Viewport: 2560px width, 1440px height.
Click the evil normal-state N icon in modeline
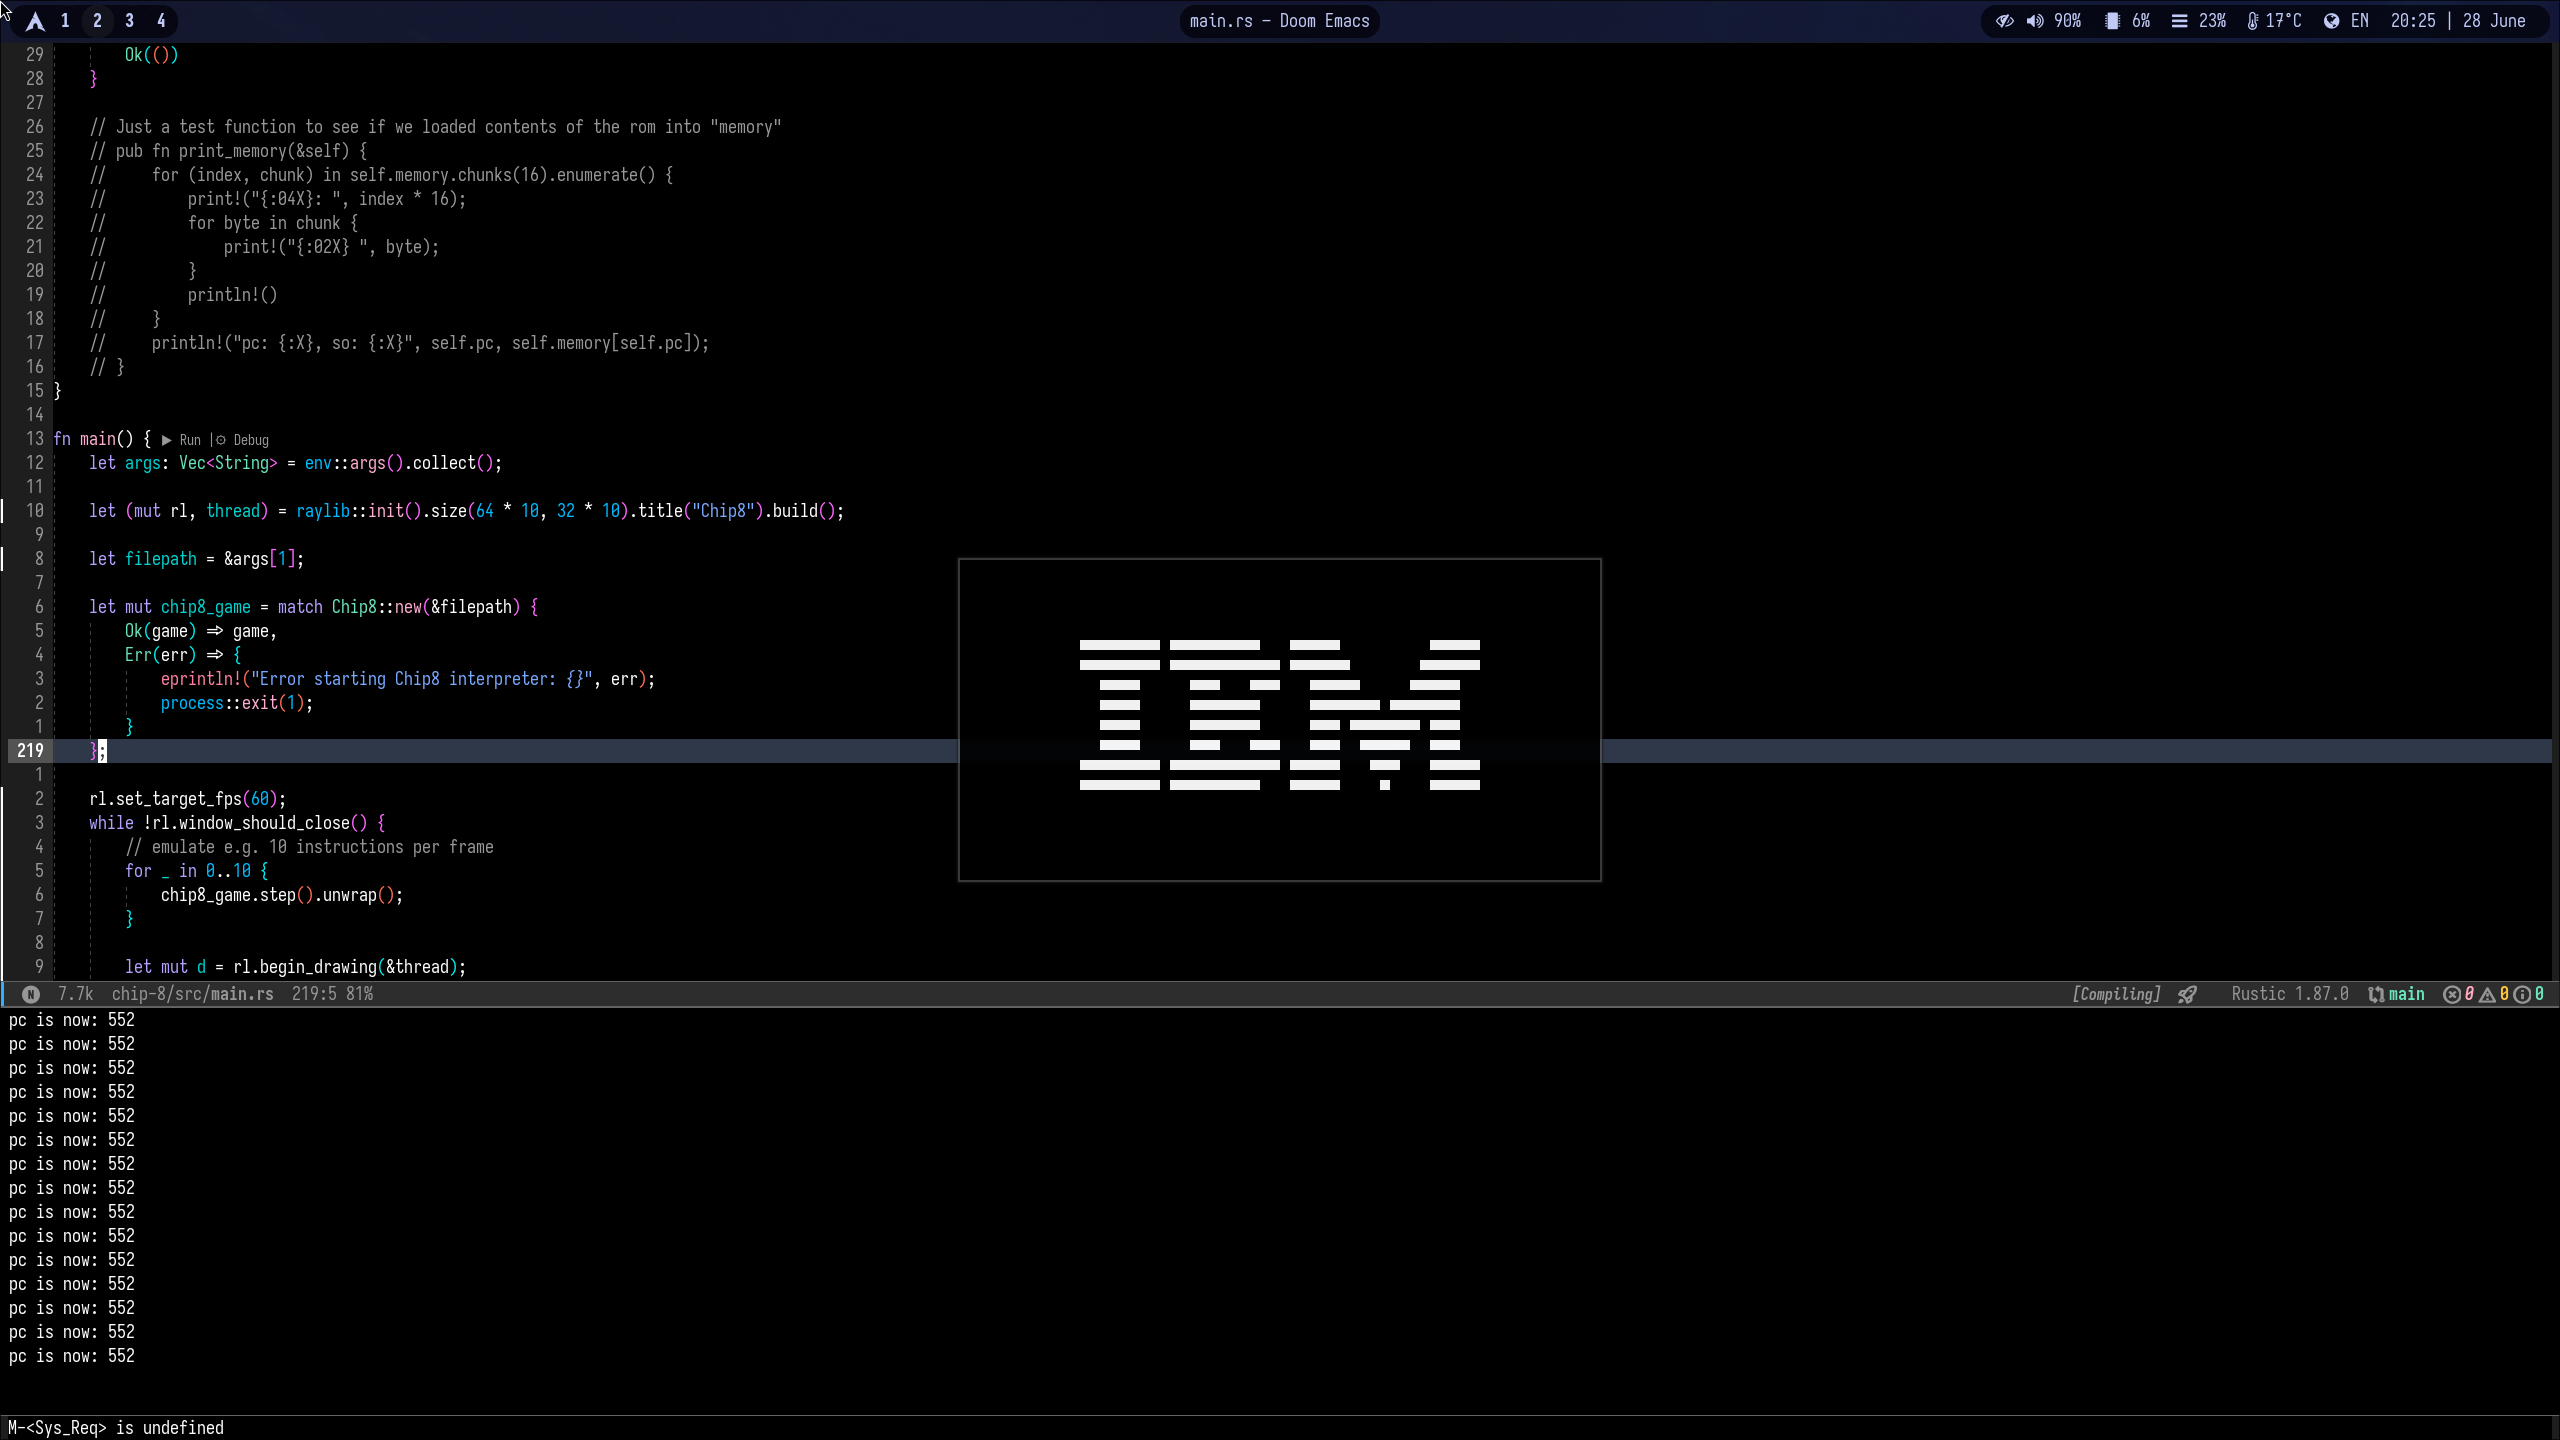pos(31,994)
